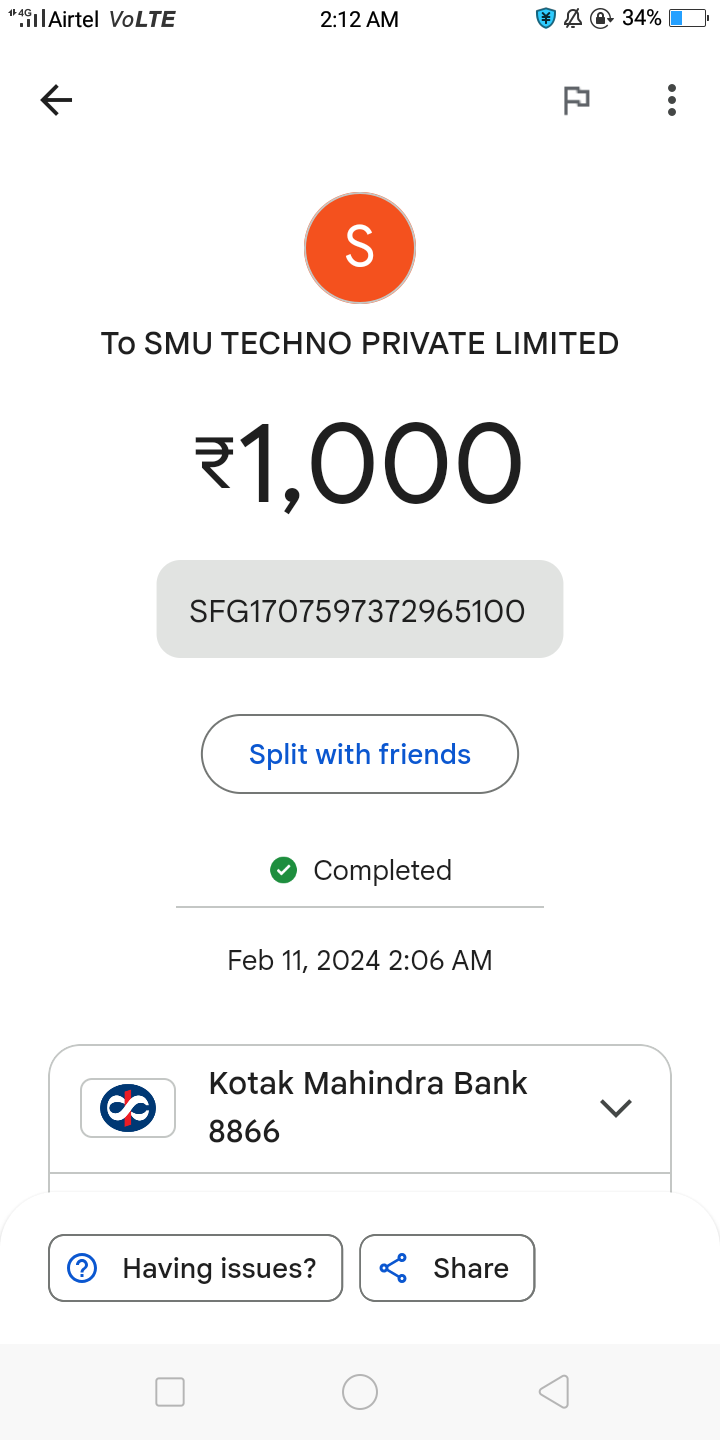Image resolution: width=720 pixels, height=1440 pixels.
Task: Tap the orange S profile avatar
Action: pyautogui.click(x=360, y=248)
